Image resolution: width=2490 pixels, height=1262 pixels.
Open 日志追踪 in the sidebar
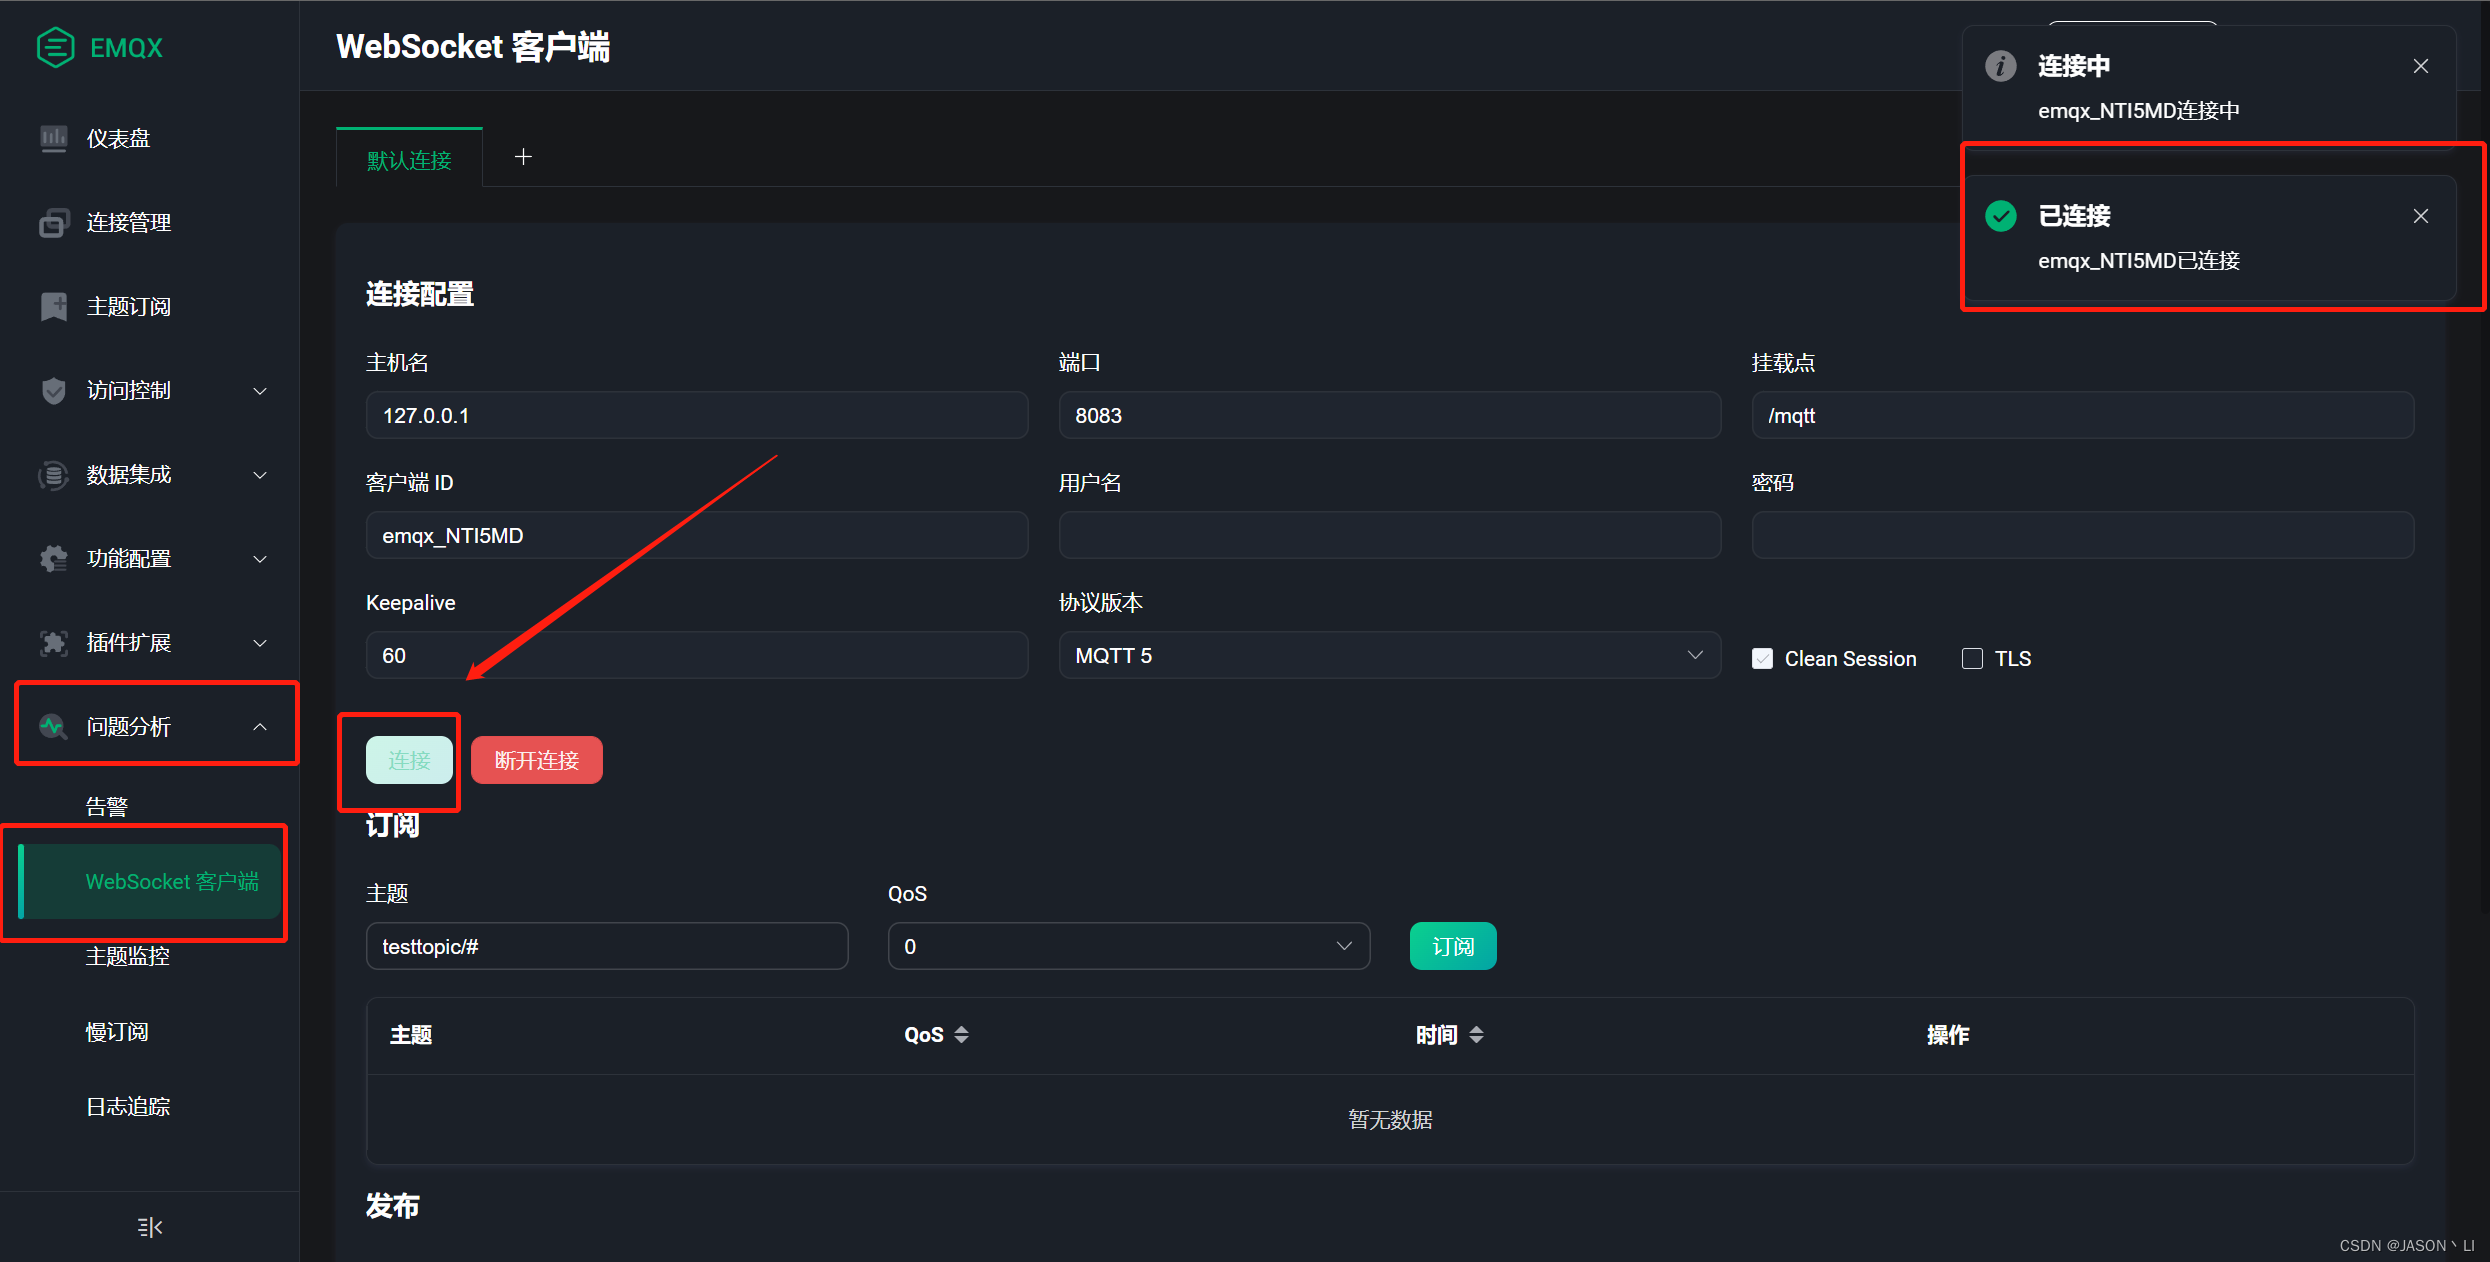[128, 1106]
